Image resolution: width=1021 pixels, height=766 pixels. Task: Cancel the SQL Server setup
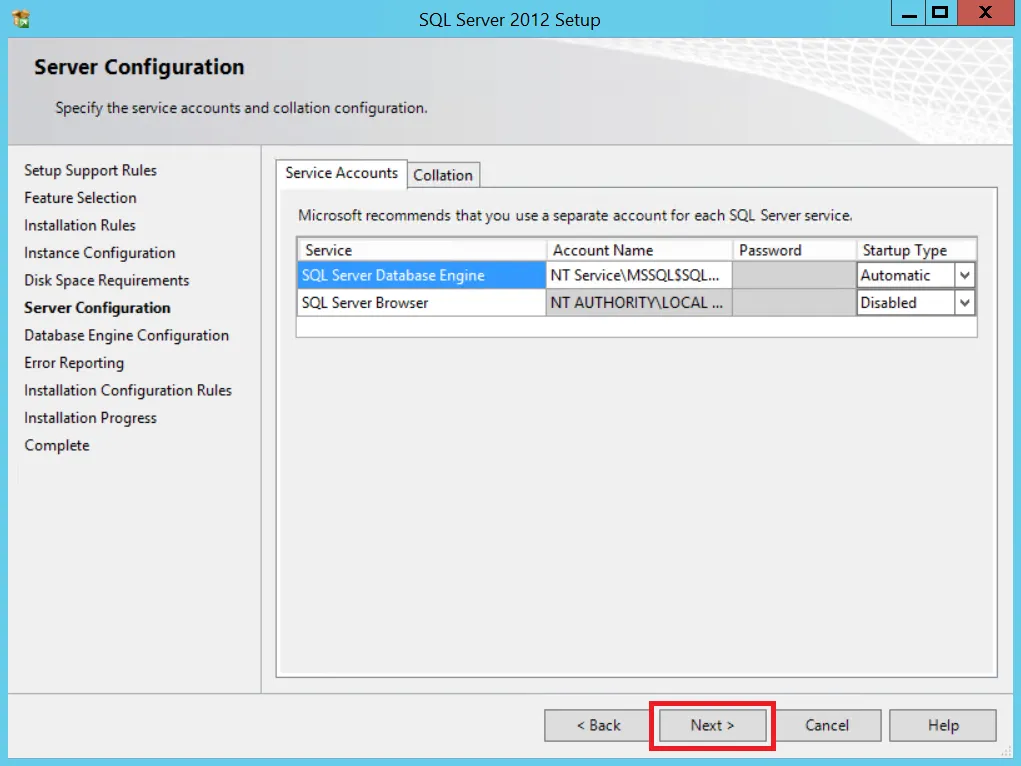pos(827,725)
